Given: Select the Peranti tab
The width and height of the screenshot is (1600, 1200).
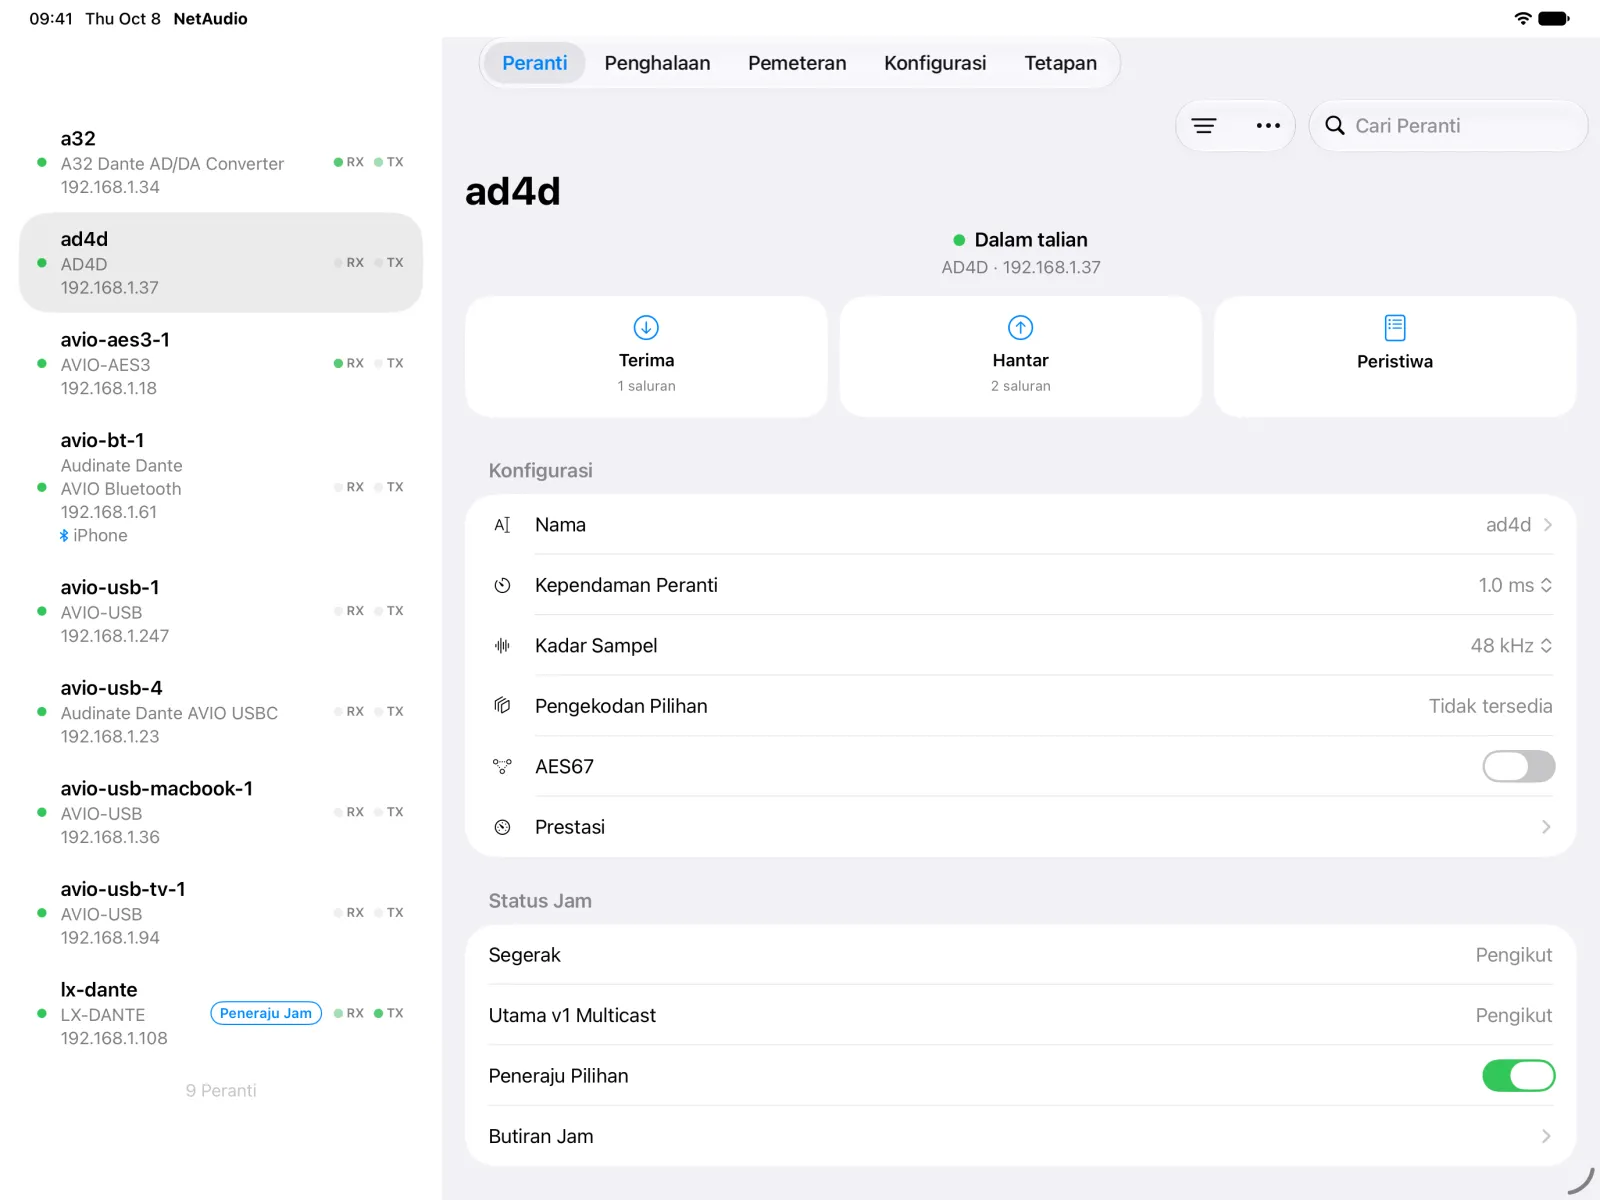Looking at the screenshot, I should tap(534, 63).
